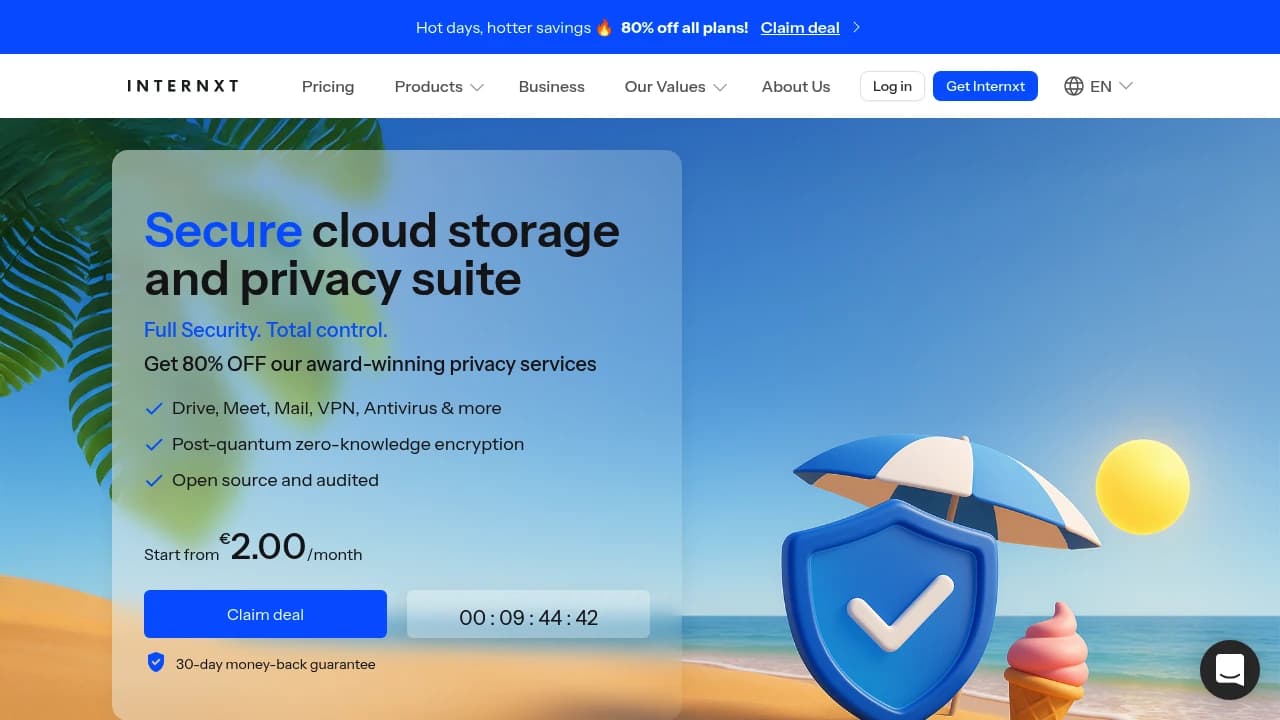Open the About Us menu item
This screenshot has height=720, width=1280.
tap(796, 87)
